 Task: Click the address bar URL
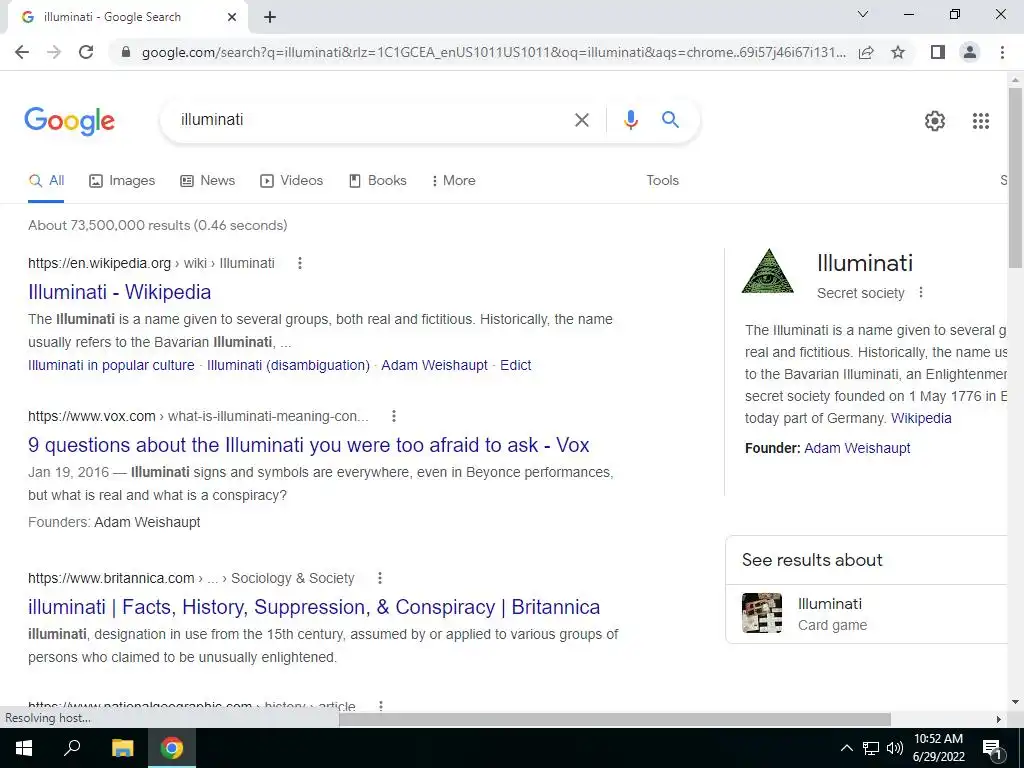[x=493, y=52]
